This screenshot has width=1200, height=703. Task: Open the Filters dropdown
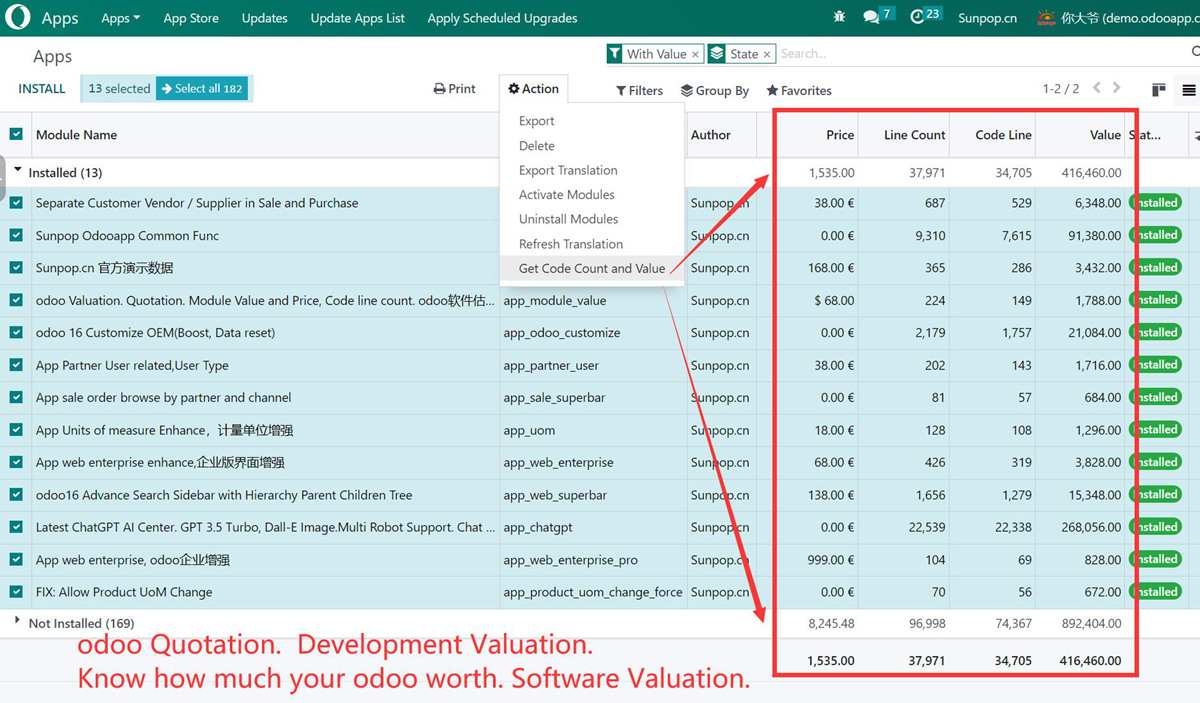(x=639, y=90)
